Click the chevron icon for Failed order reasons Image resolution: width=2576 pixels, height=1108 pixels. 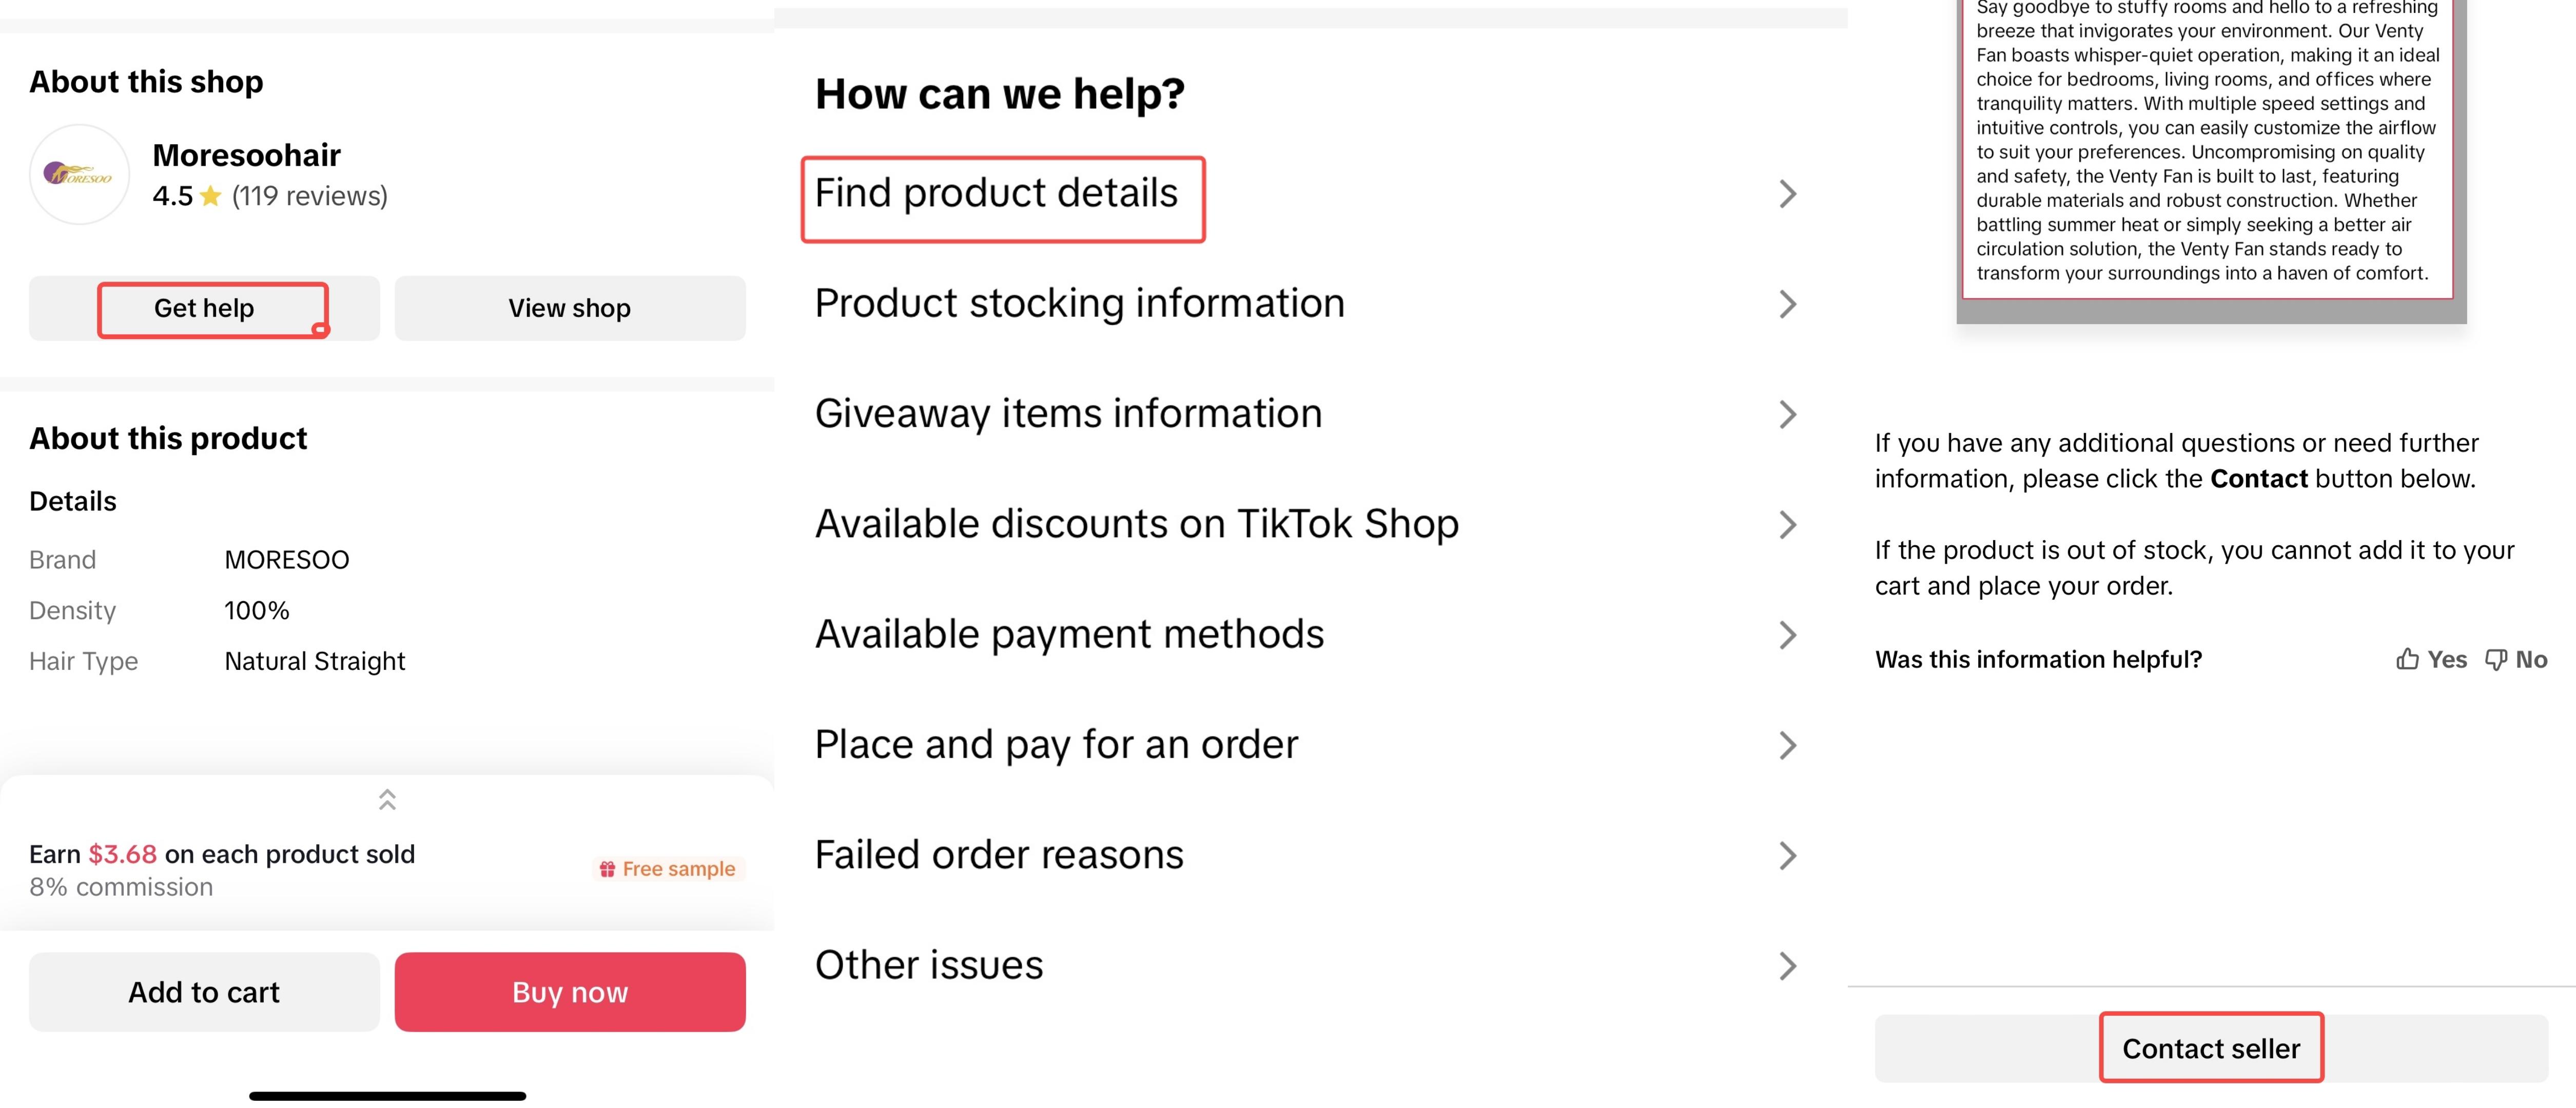1787,855
